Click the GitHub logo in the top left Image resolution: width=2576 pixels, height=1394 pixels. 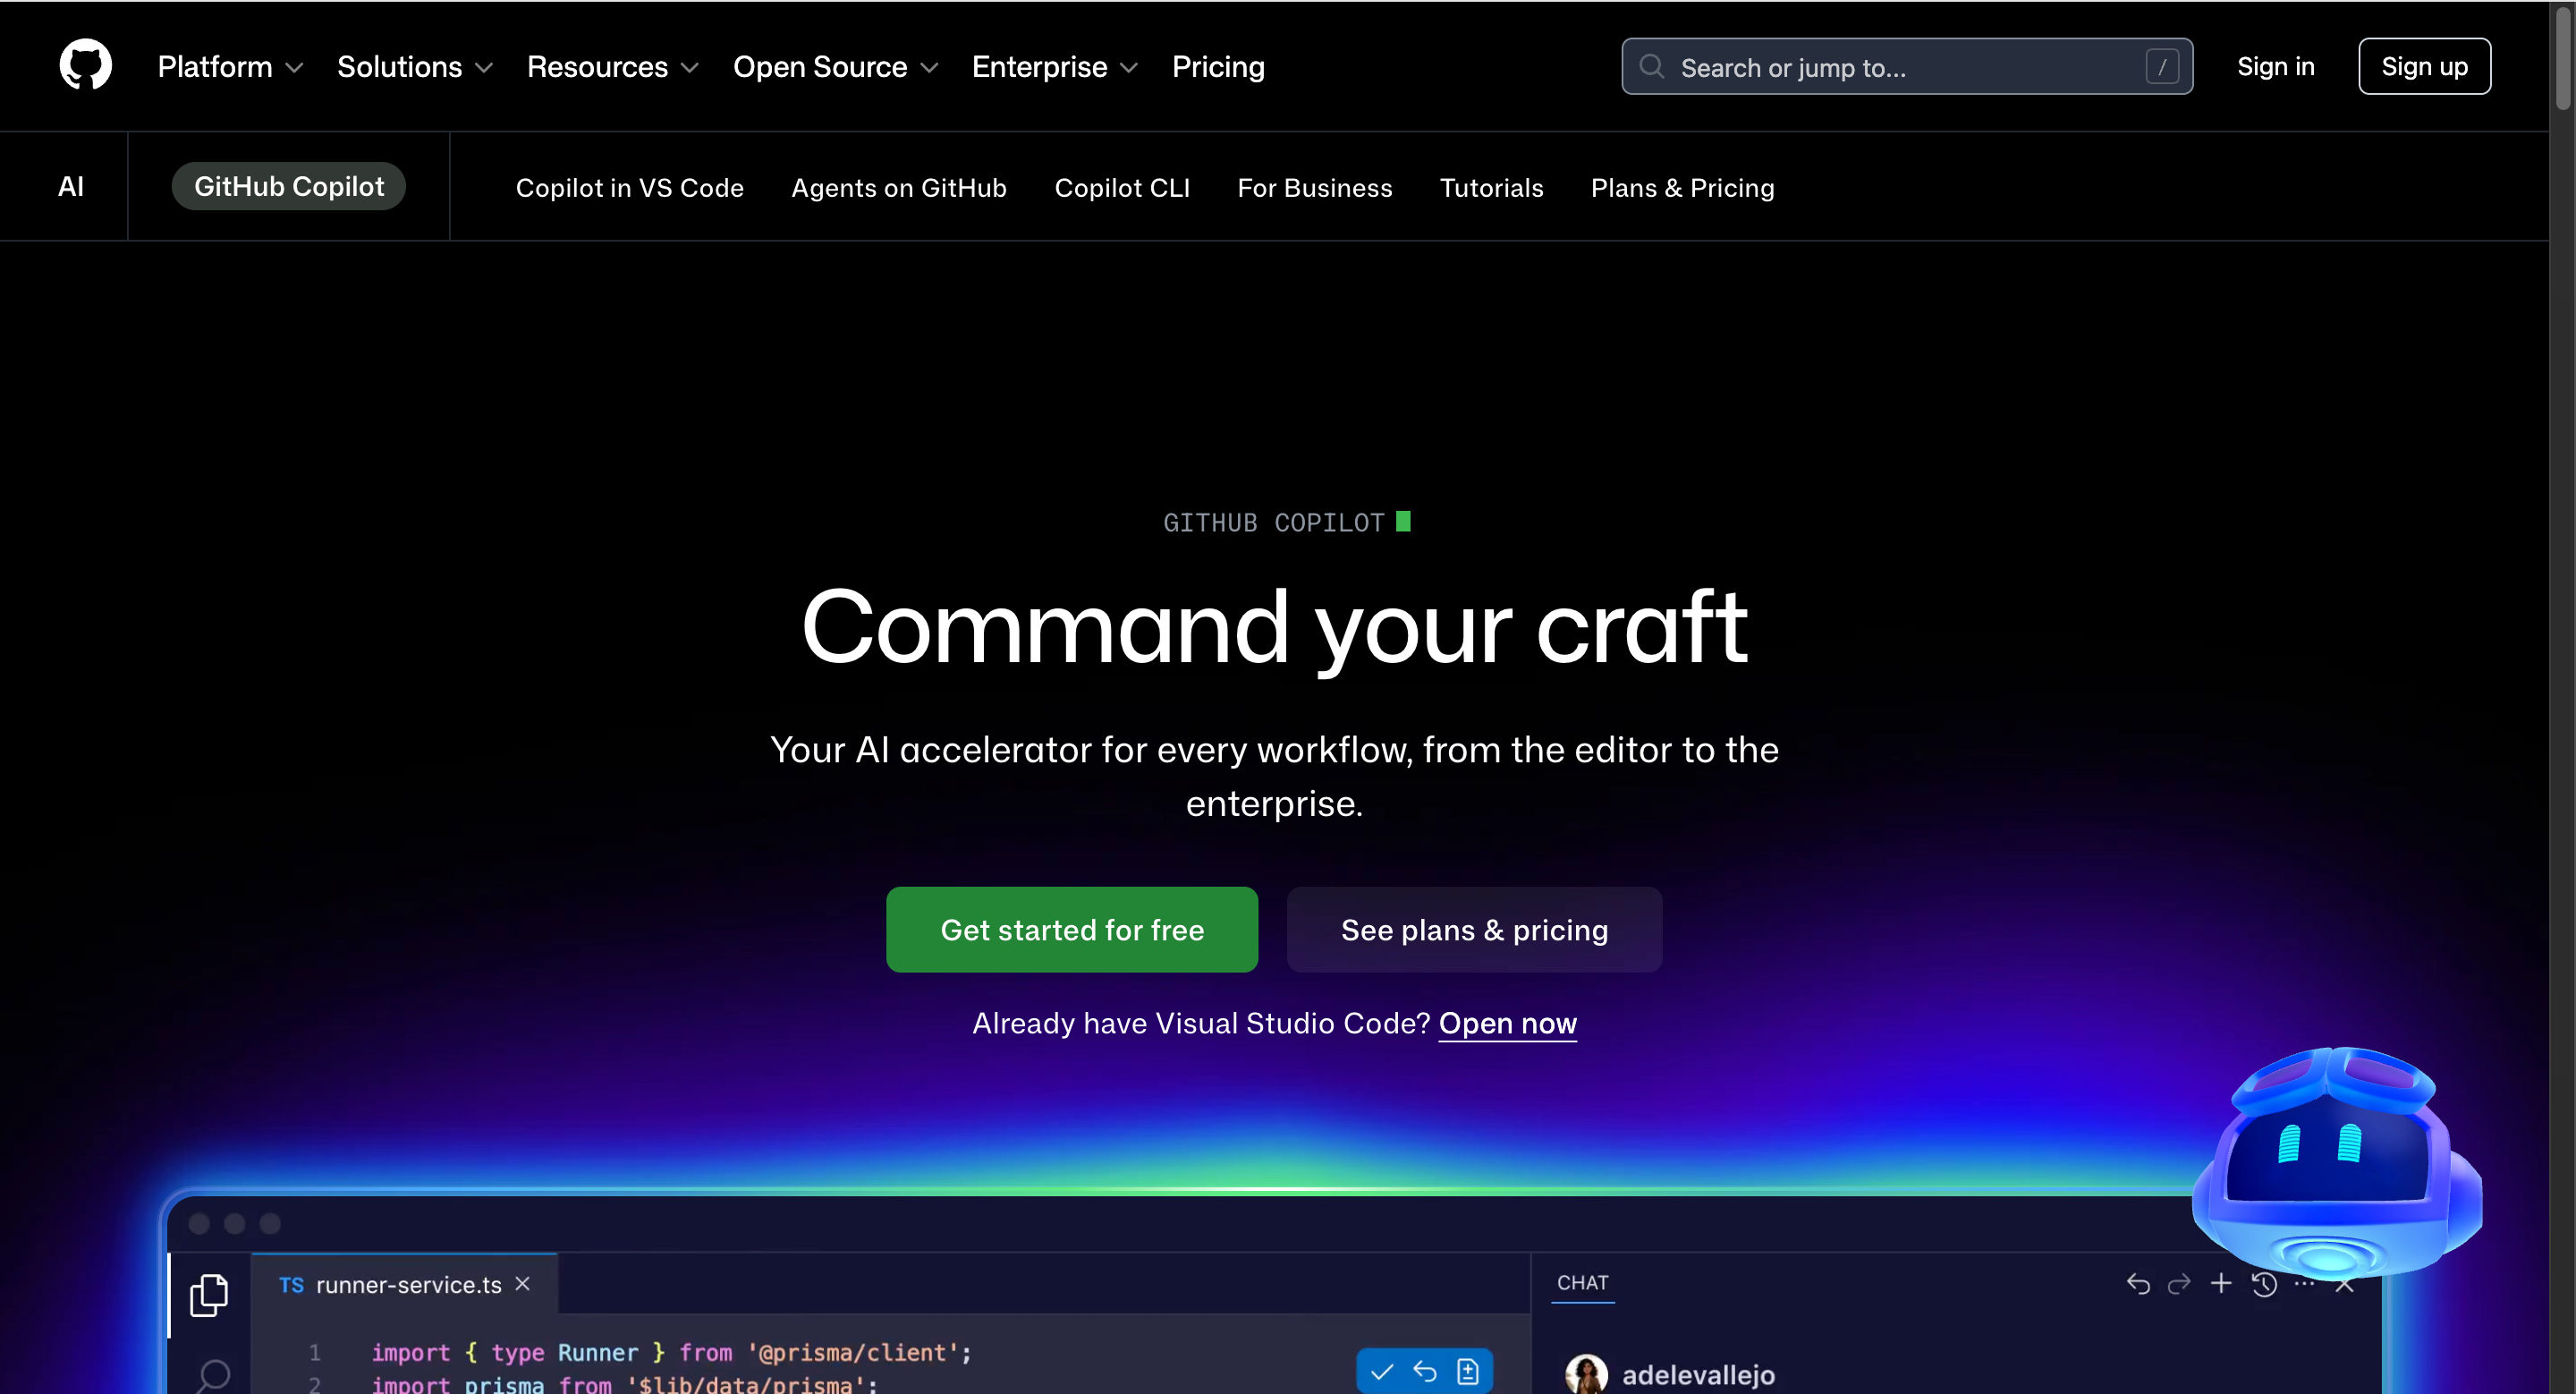click(x=85, y=64)
